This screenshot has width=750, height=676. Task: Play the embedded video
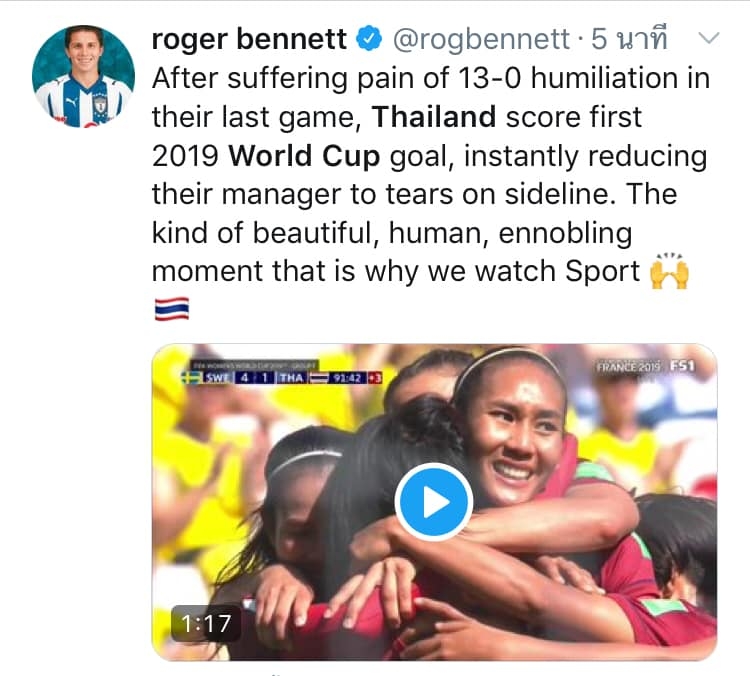(x=433, y=502)
